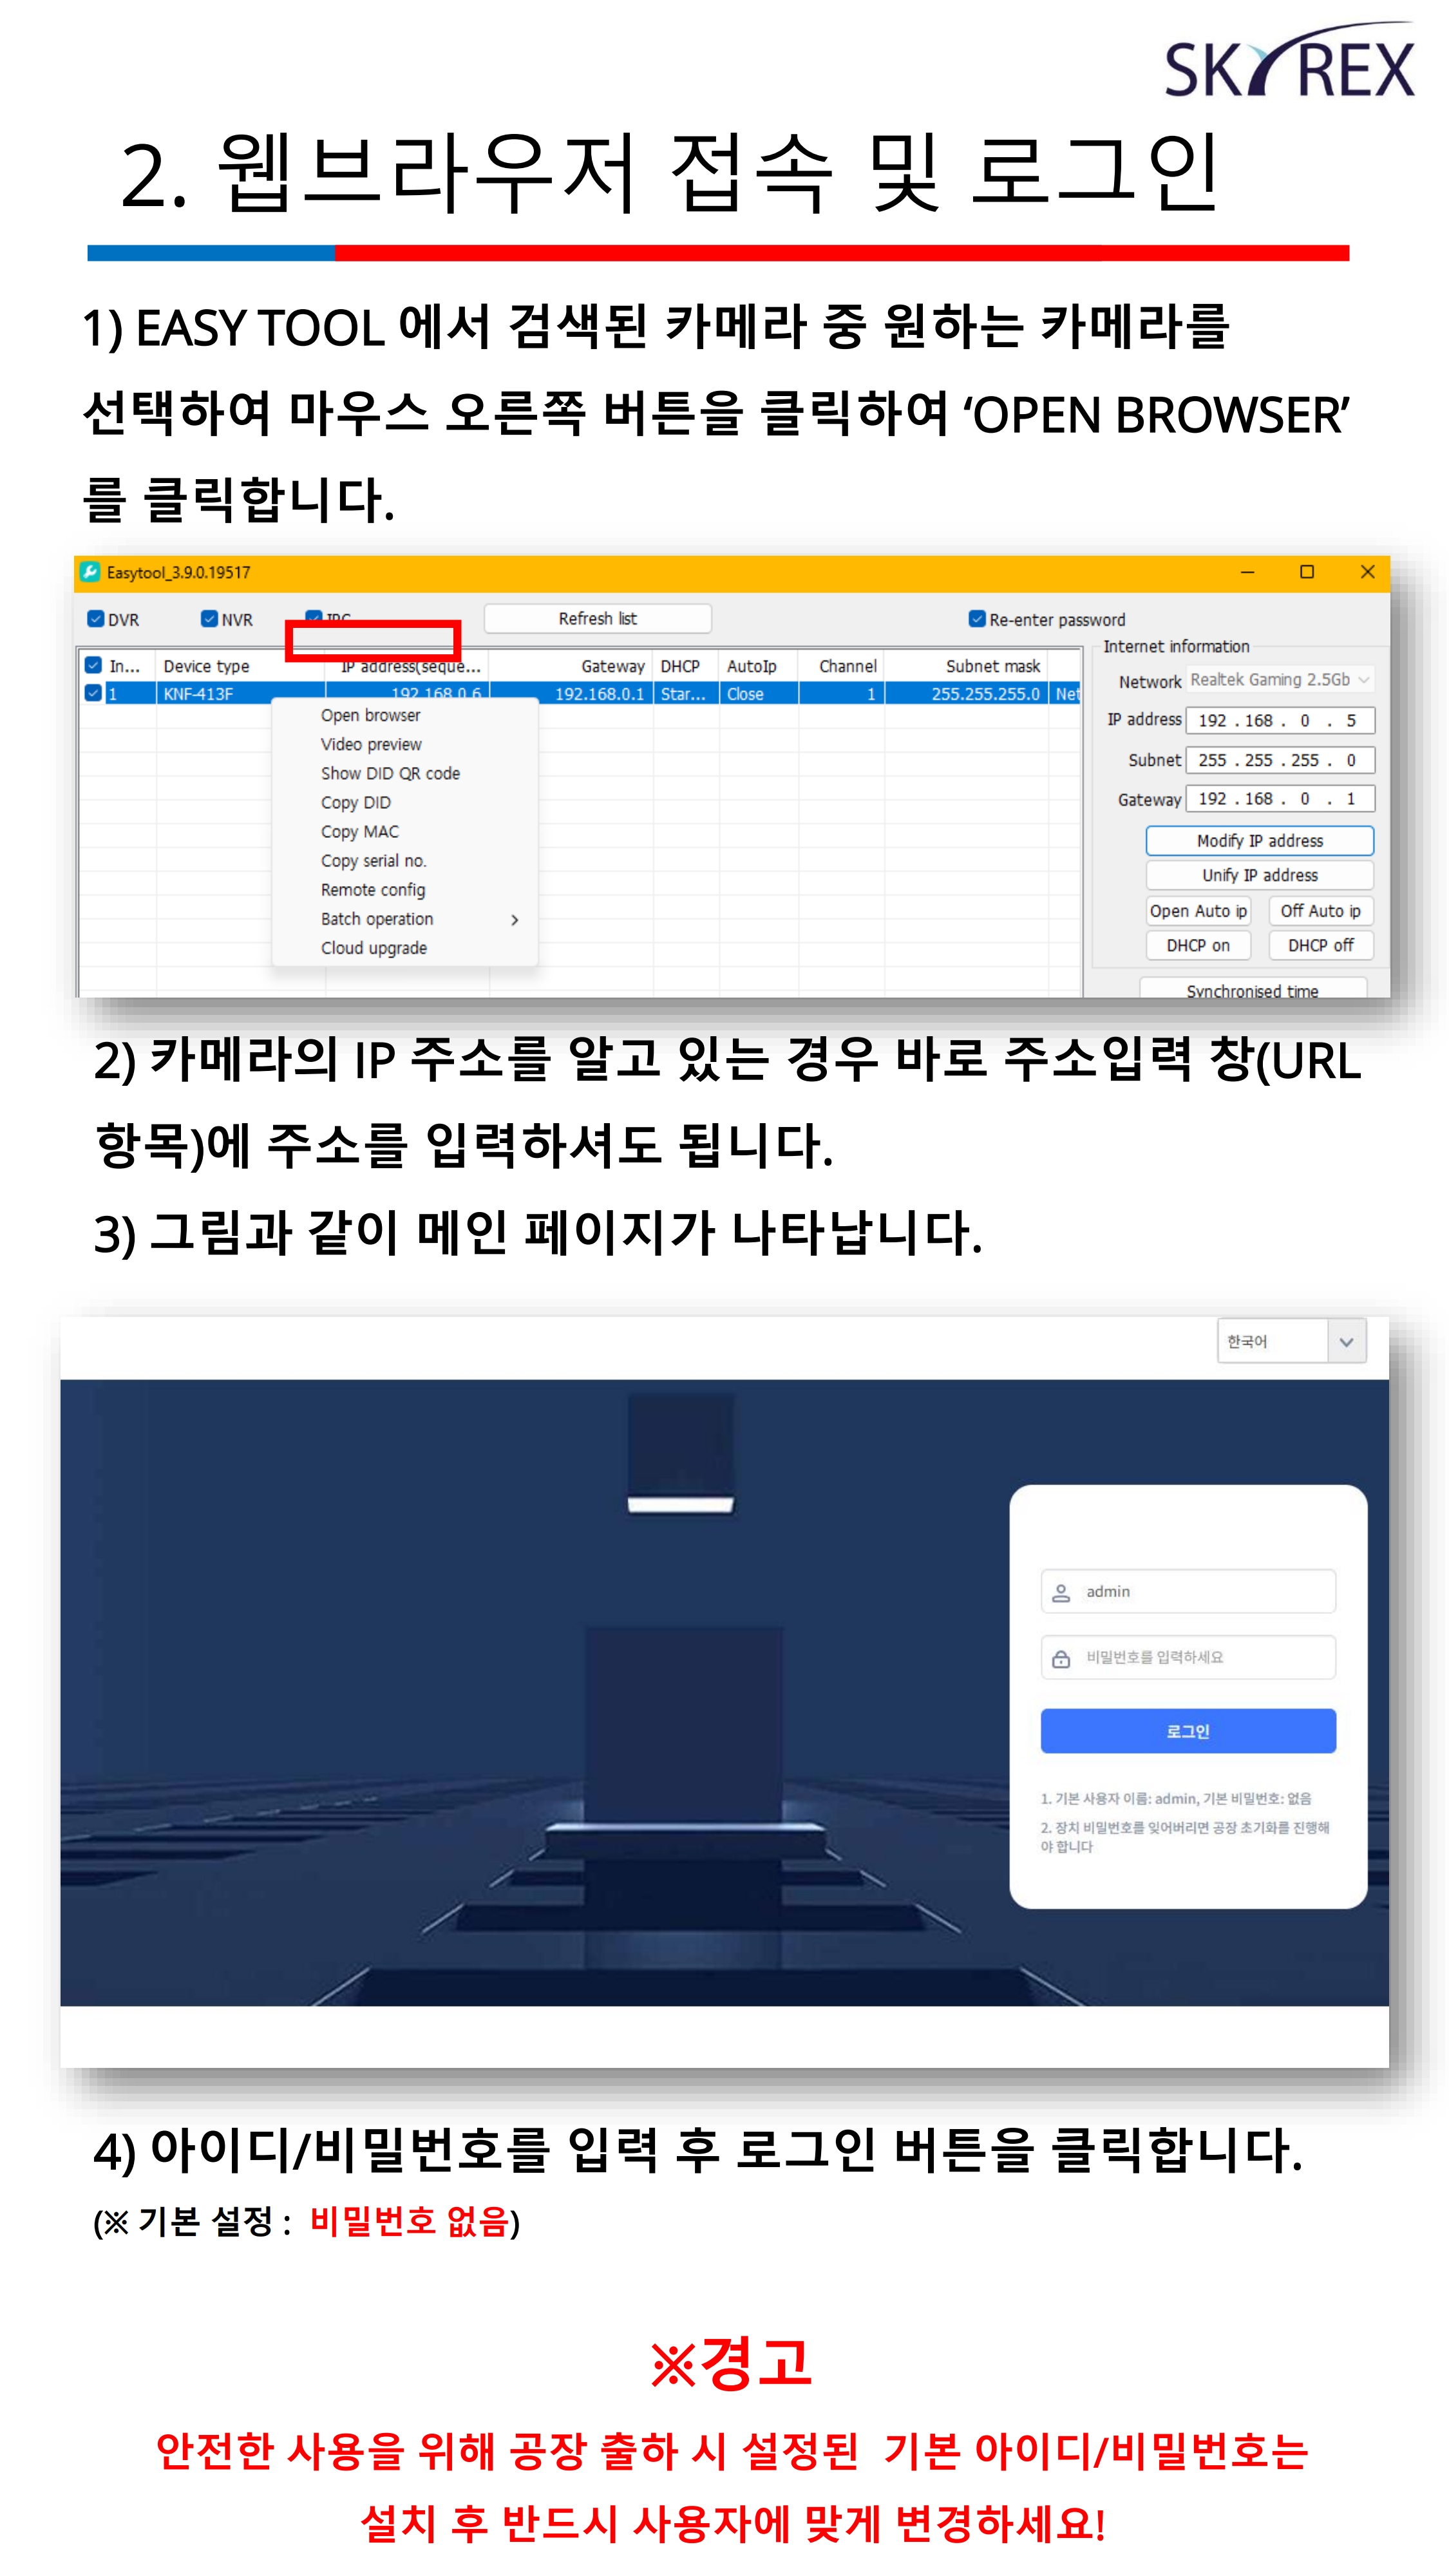The image size is (1449, 2576).
Task: Click the Easytool app icon in title bar
Action: point(90,572)
